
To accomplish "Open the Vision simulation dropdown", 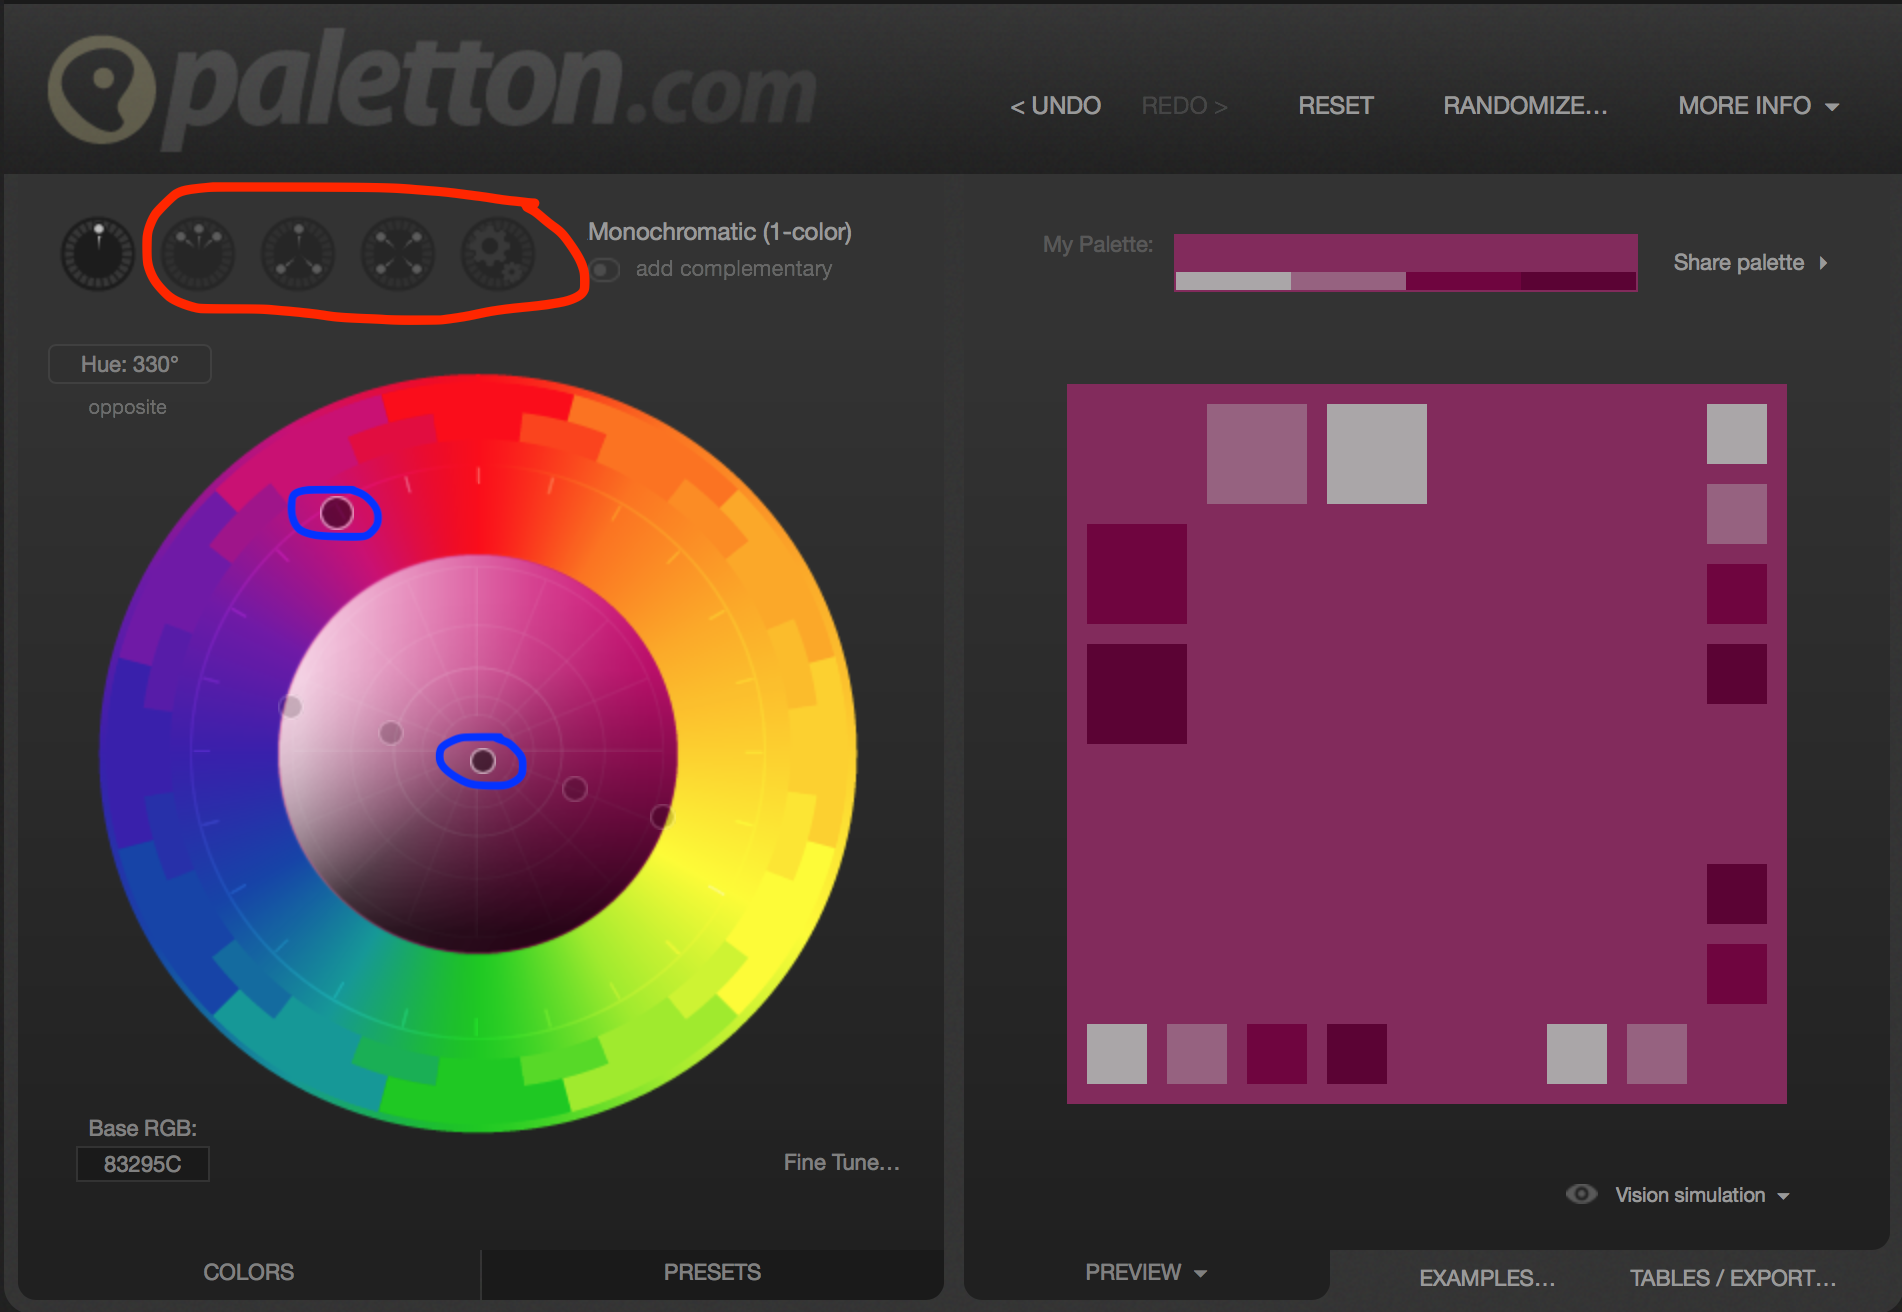I will [x=1702, y=1195].
